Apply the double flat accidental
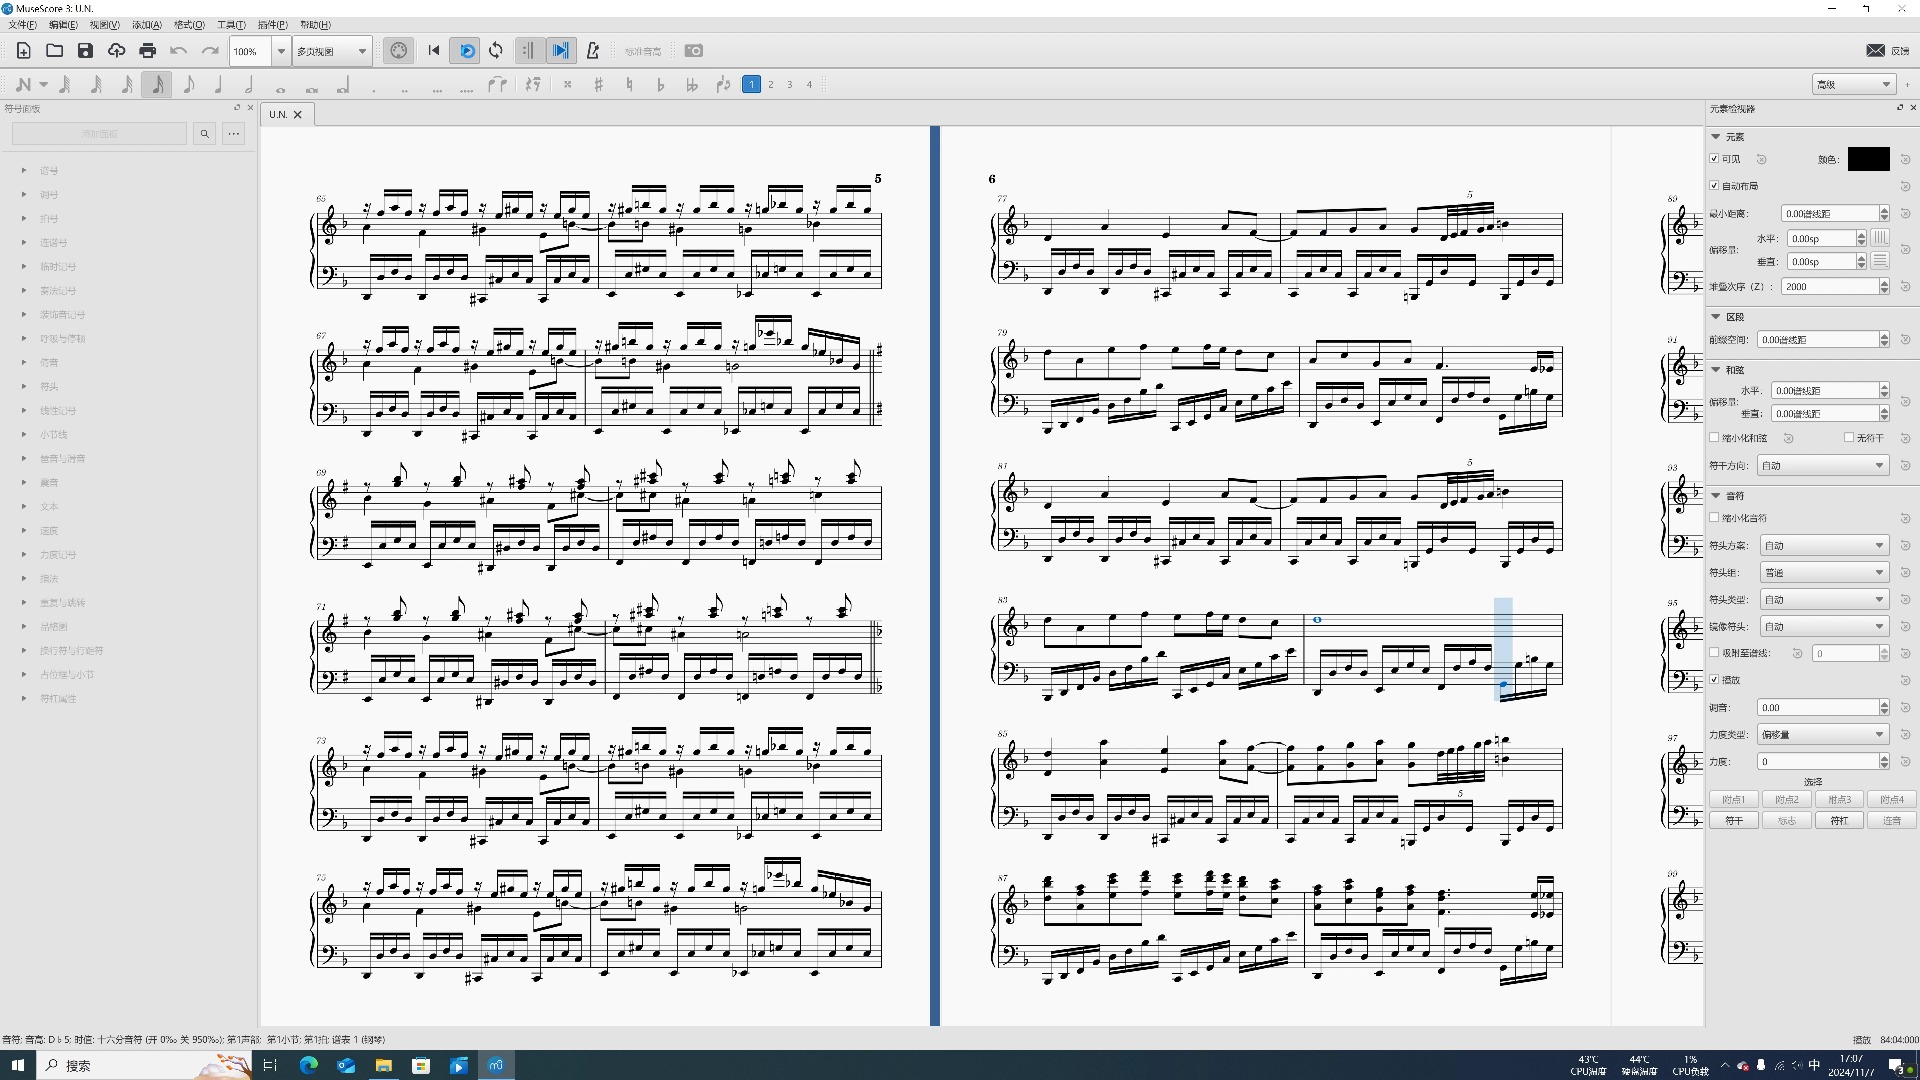Image resolution: width=1920 pixels, height=1080 pixels. point(691,85)
